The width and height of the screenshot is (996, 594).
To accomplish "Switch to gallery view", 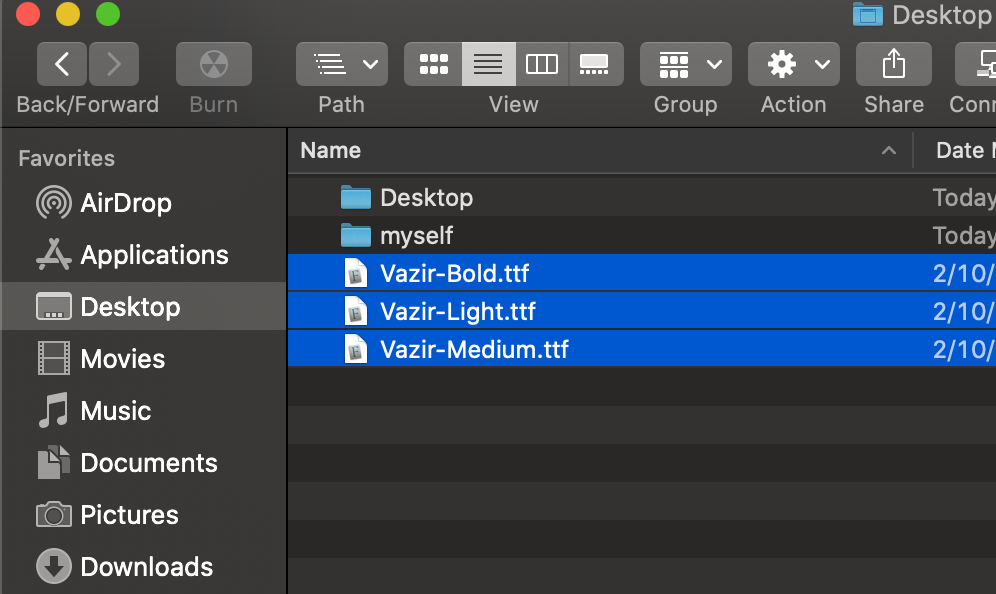I will click(595, 63).
